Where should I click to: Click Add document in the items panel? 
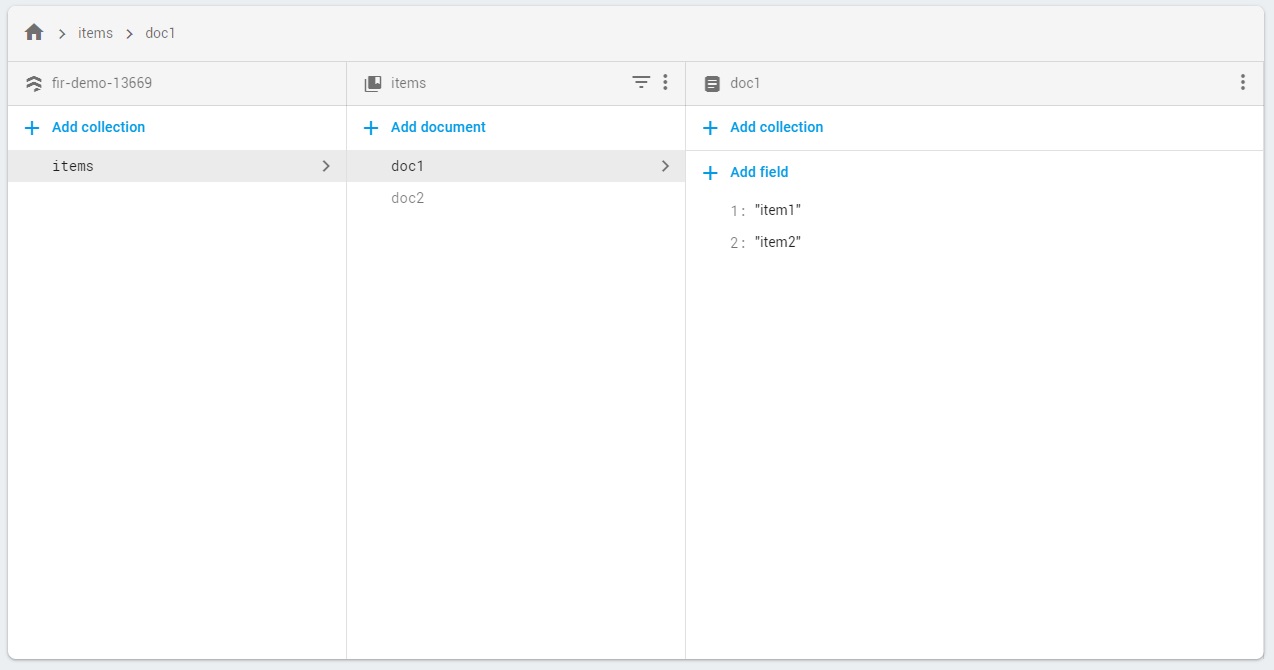click(439, 127)
